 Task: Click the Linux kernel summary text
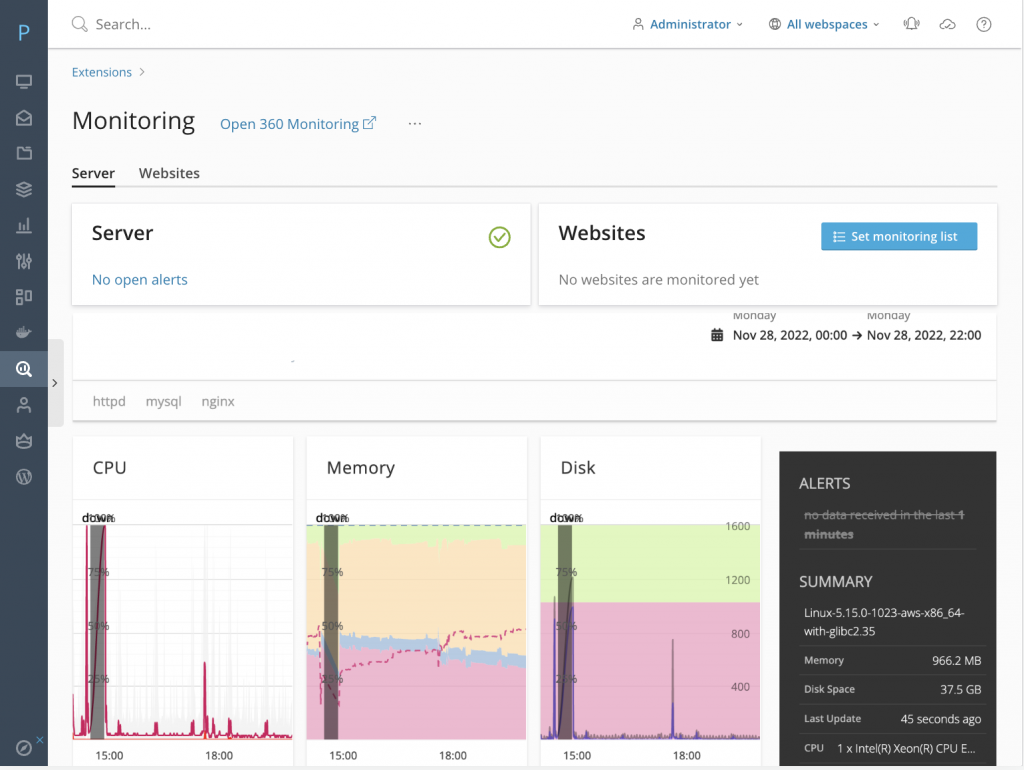click(884, 622)
